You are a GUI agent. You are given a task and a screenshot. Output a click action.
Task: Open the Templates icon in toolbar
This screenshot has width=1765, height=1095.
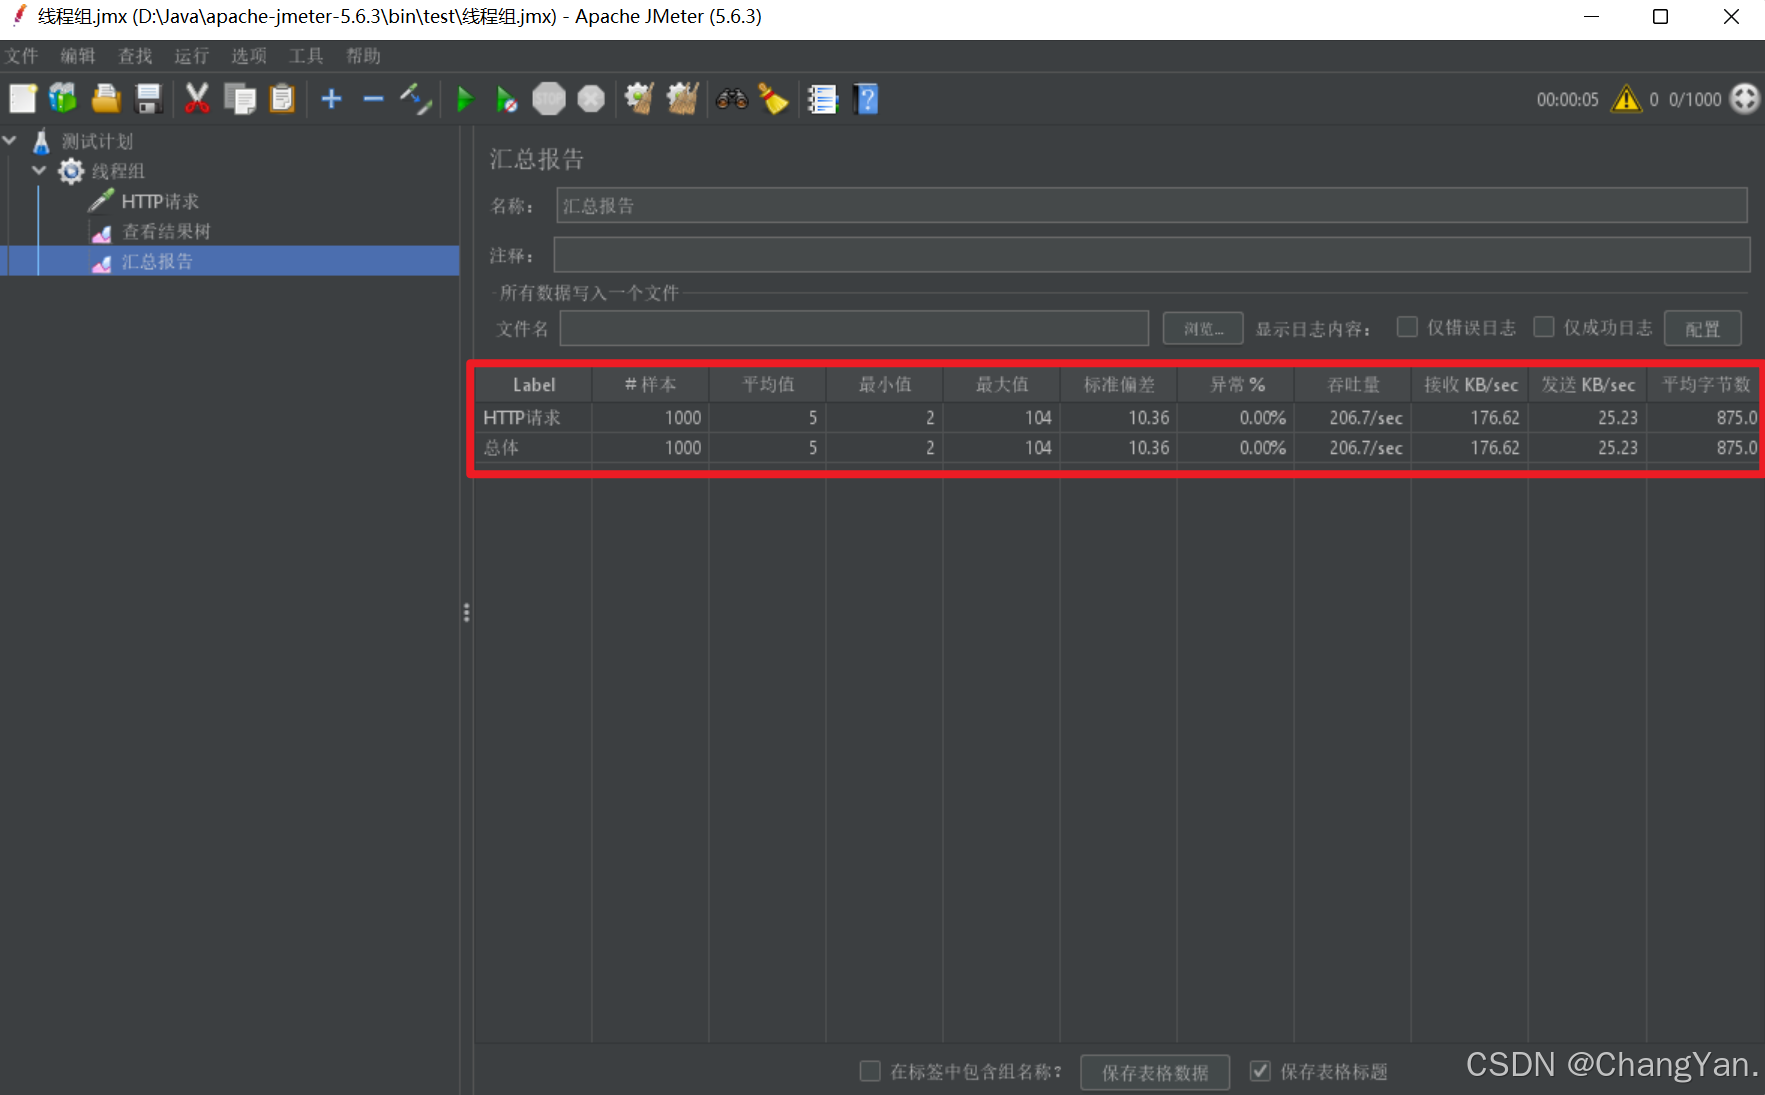coord(63,99)
